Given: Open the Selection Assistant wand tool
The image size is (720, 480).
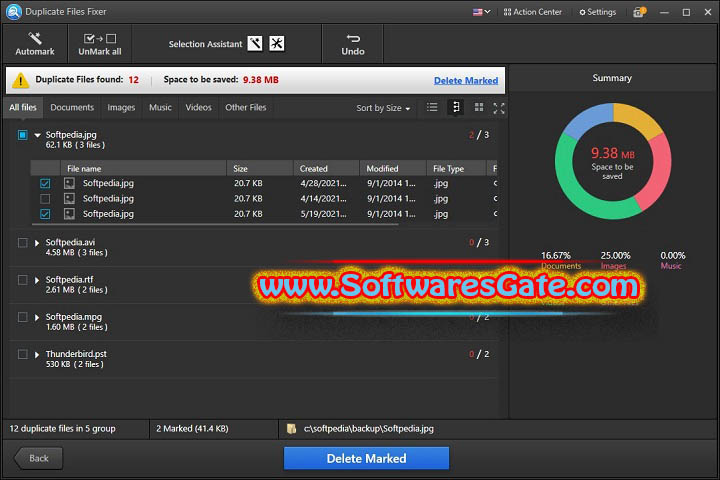Looking at the screenshot, I should coord(255,44).
